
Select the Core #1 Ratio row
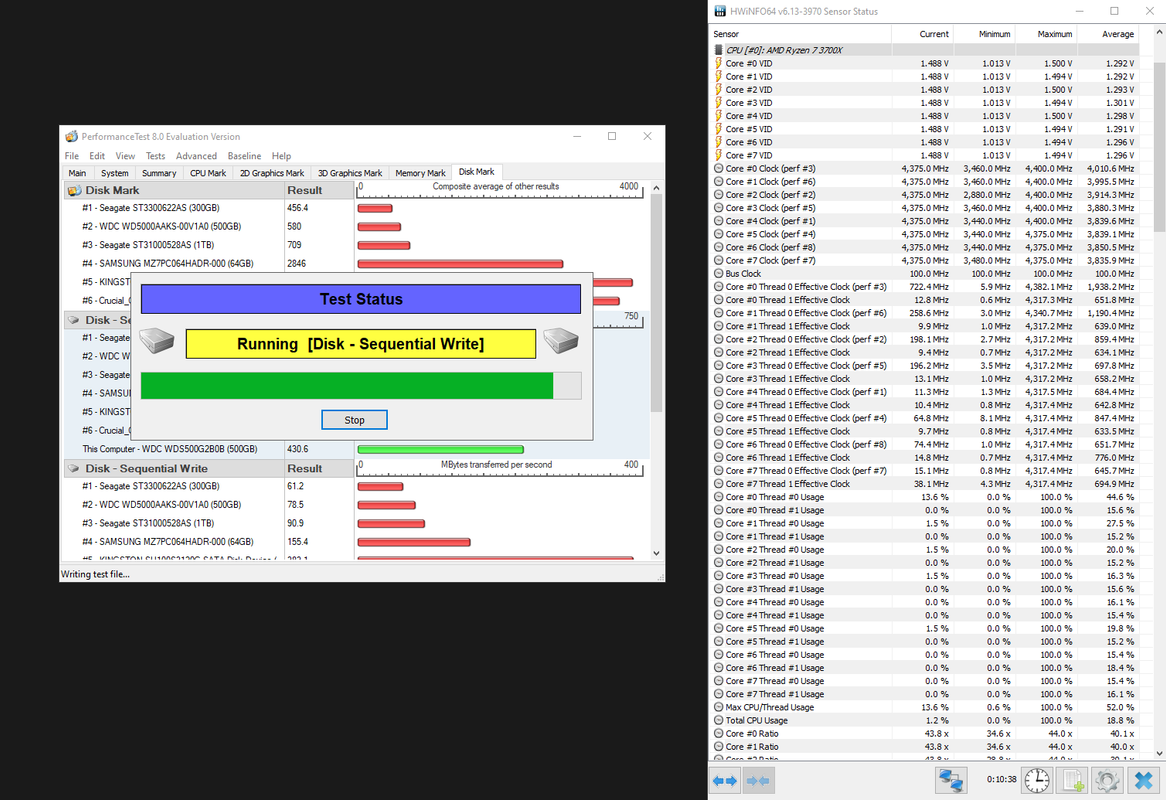[924, 747]
